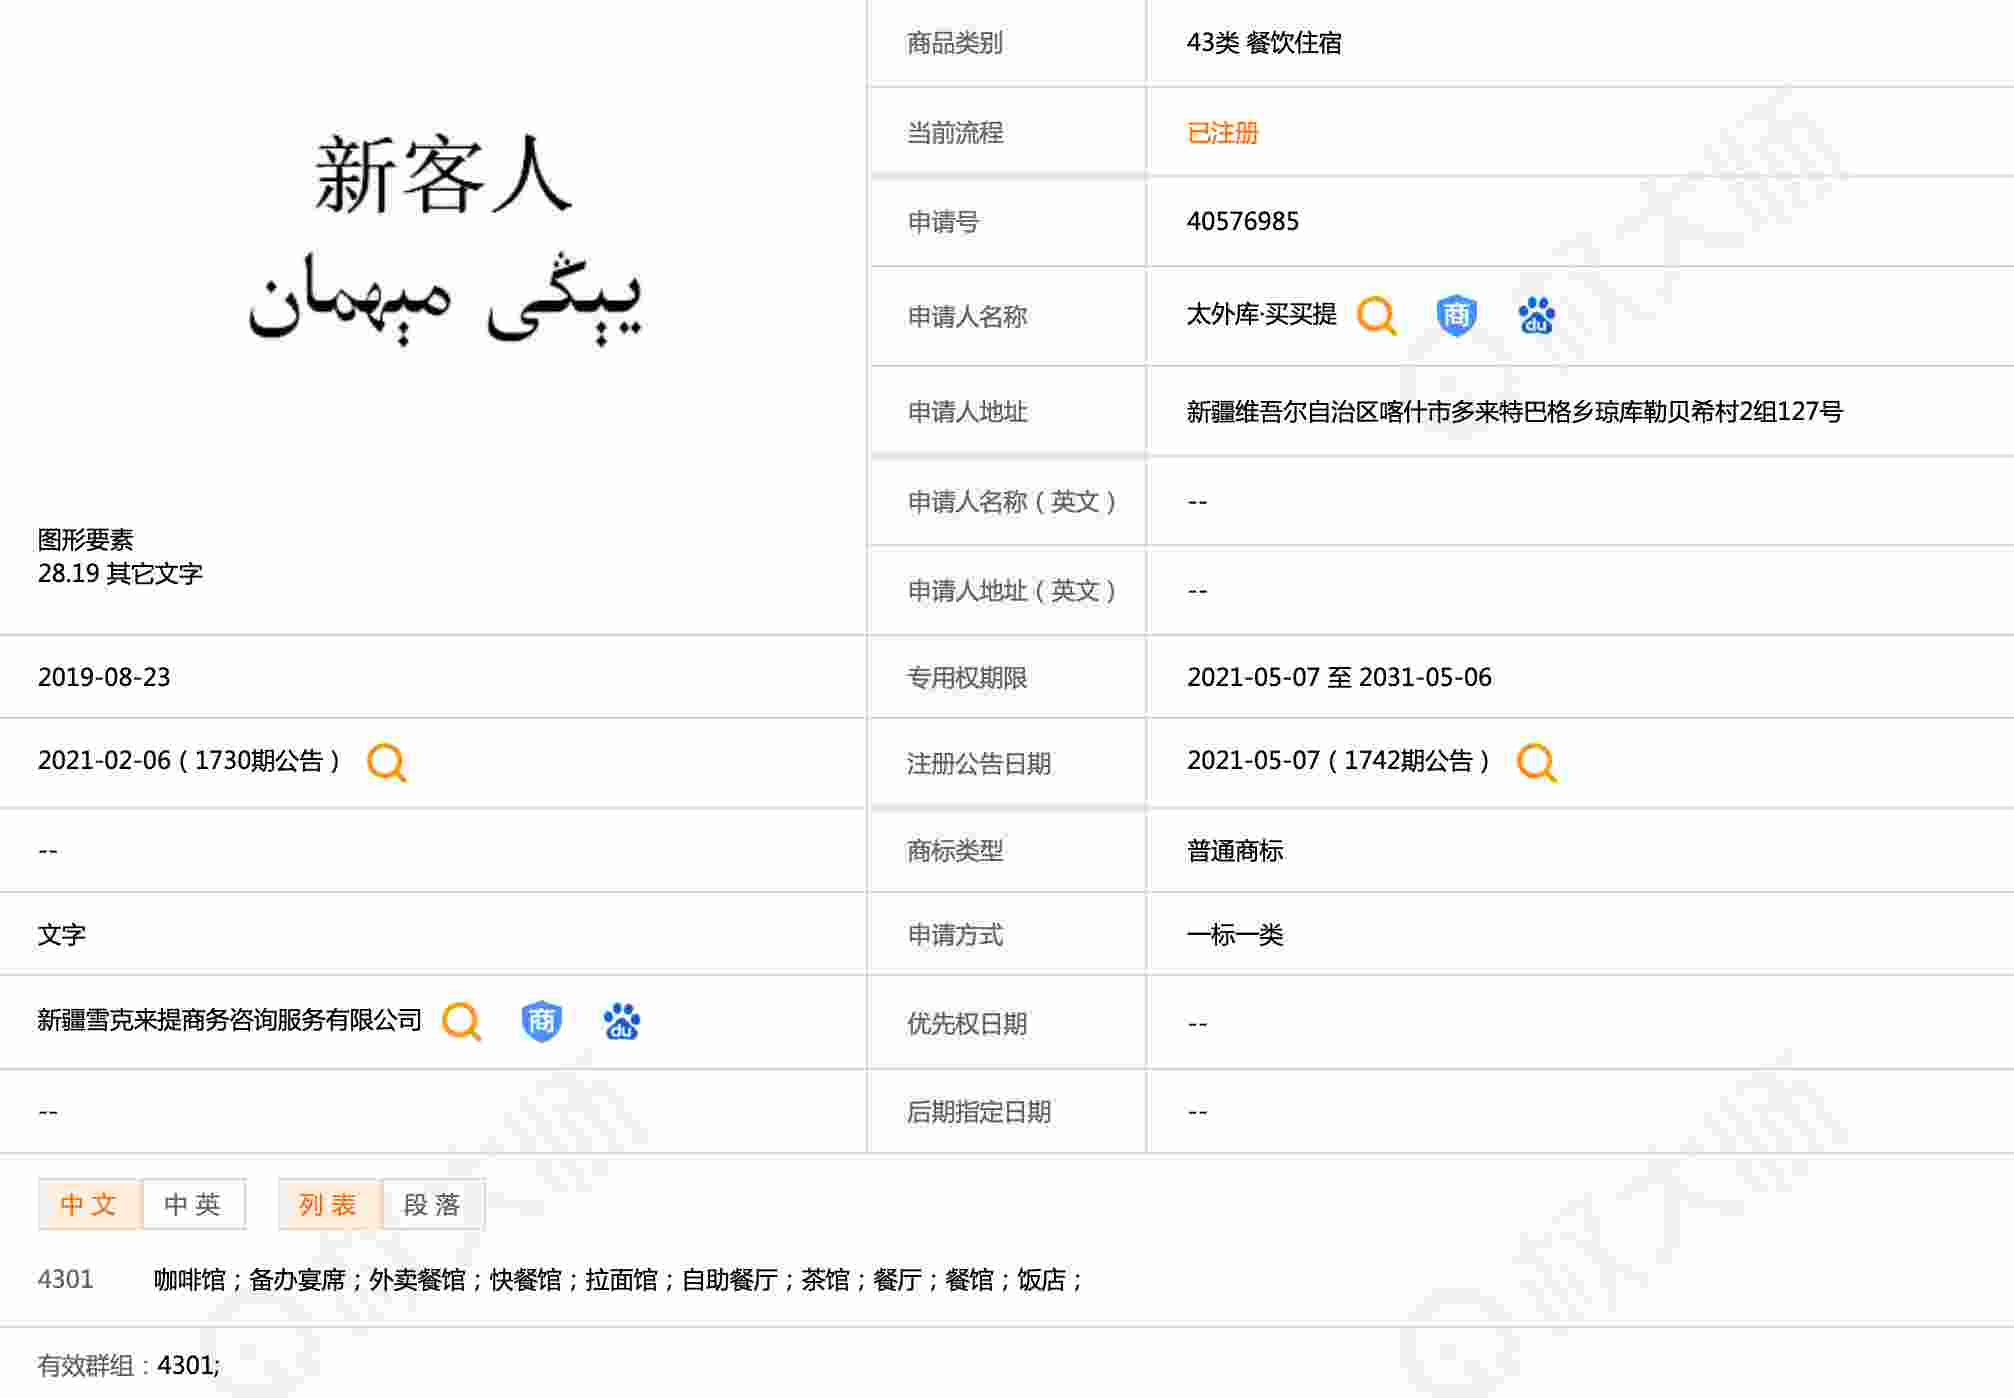Viewport: 2014px width, 1398px height.
Task: Click 2021-02-06 (1730期公告) announcement text
Action: [x=188, y=761]
